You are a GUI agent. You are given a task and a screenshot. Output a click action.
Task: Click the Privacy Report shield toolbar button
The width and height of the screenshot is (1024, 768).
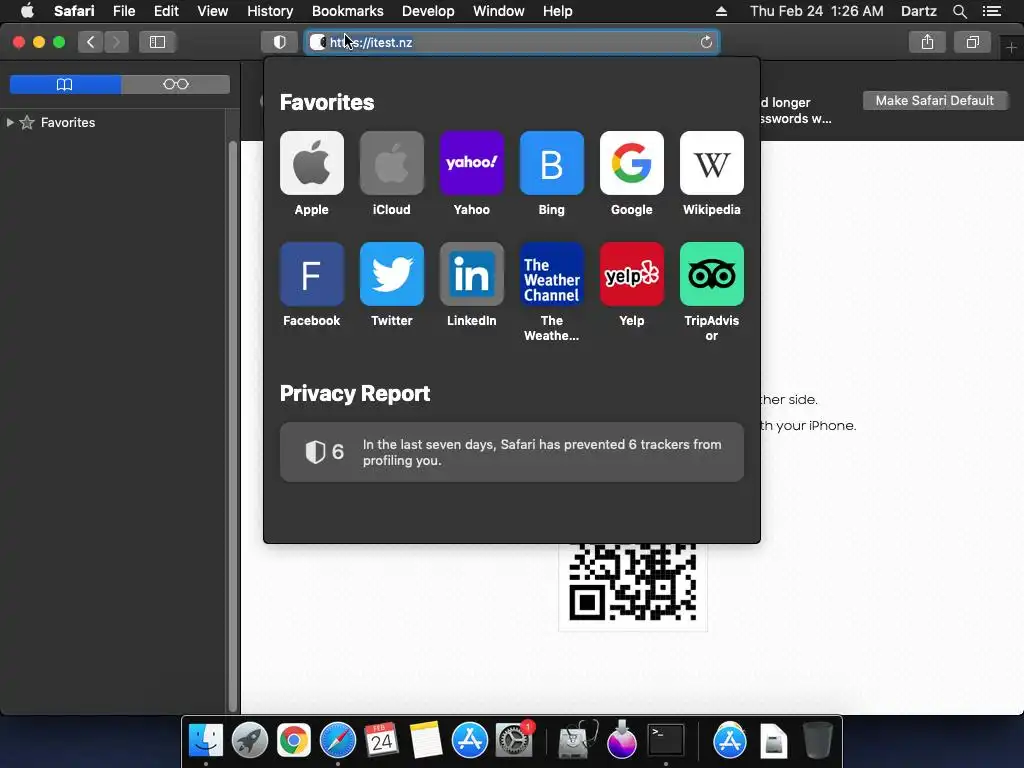[x=280, y=42]
